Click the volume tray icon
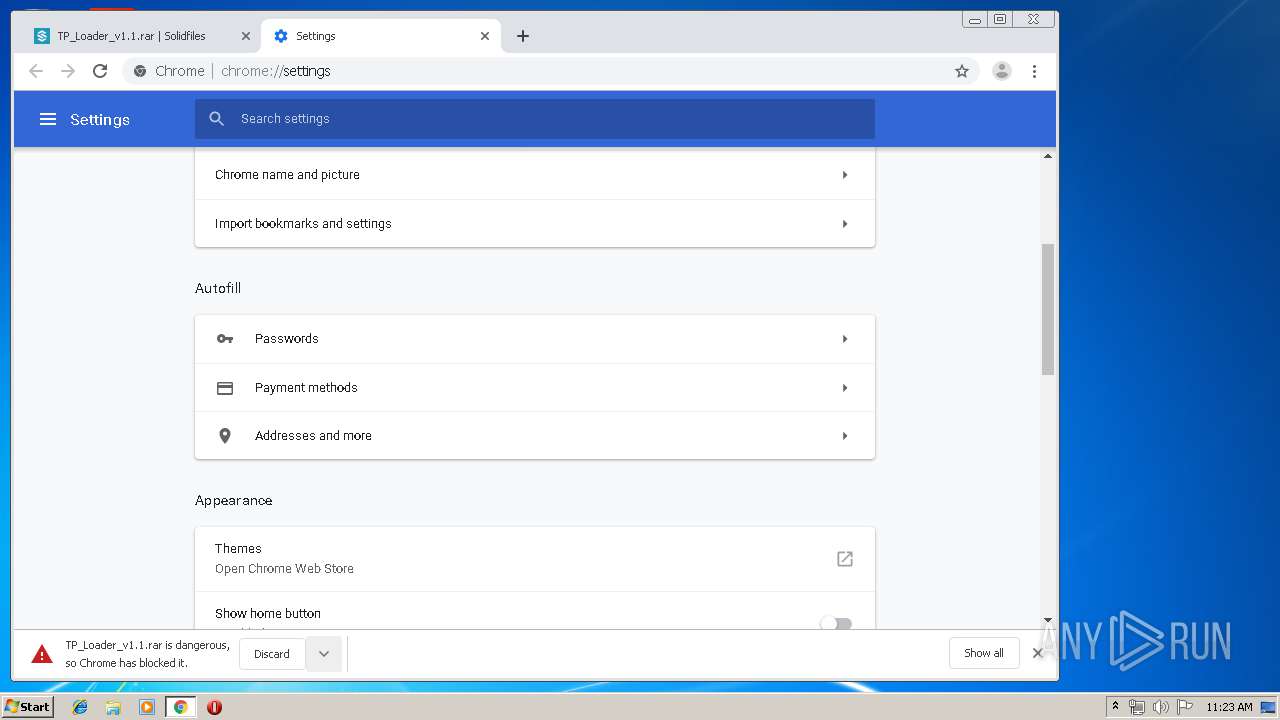This screenshot has width=1280, height=720. tap(1160, 707)
